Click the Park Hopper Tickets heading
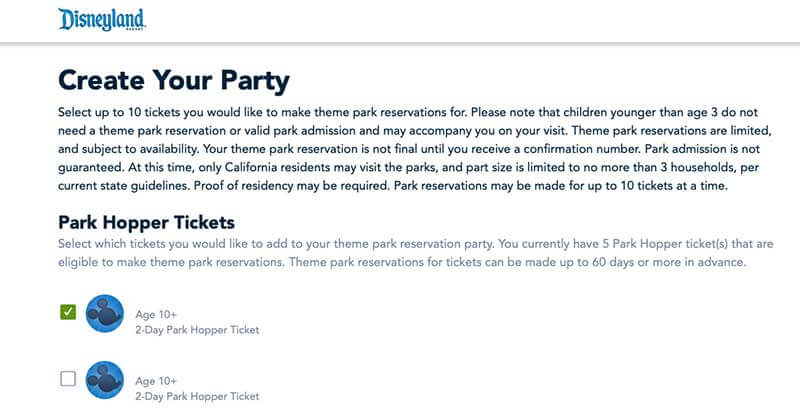This screenshot has height=416, width=800. [146, 223]
